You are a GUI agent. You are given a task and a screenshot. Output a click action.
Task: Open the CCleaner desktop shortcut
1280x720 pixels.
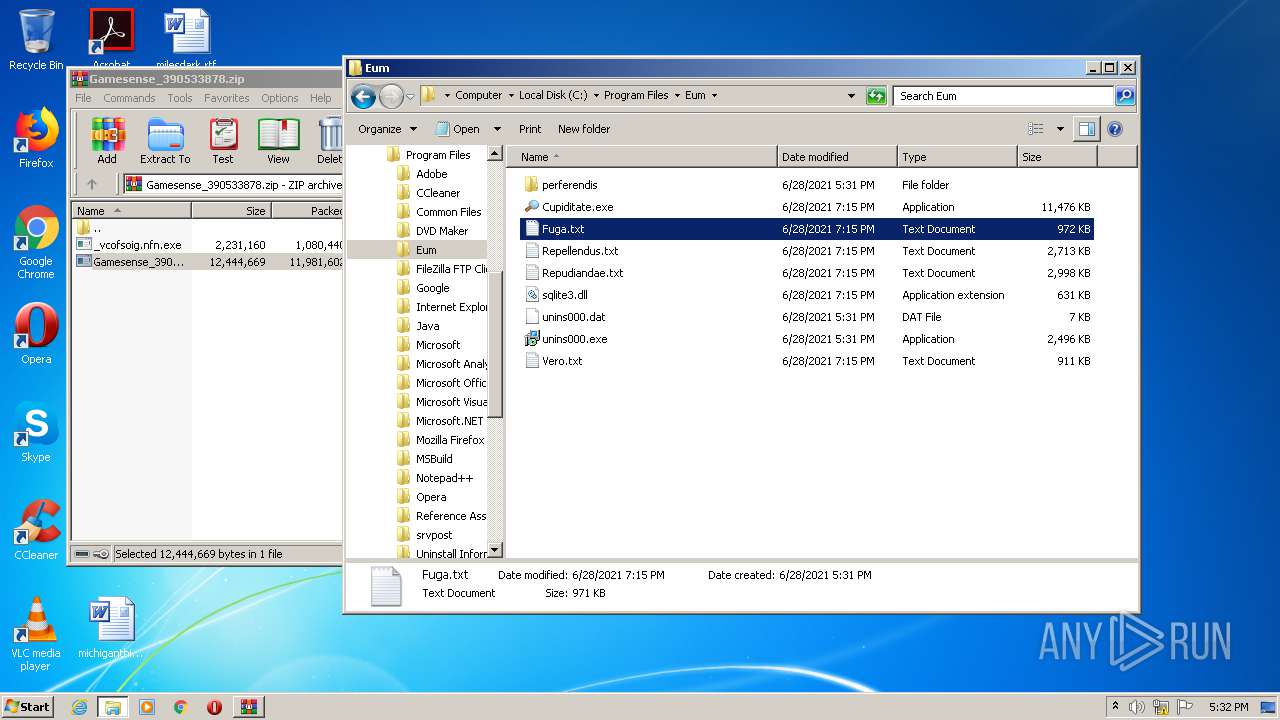36,530
